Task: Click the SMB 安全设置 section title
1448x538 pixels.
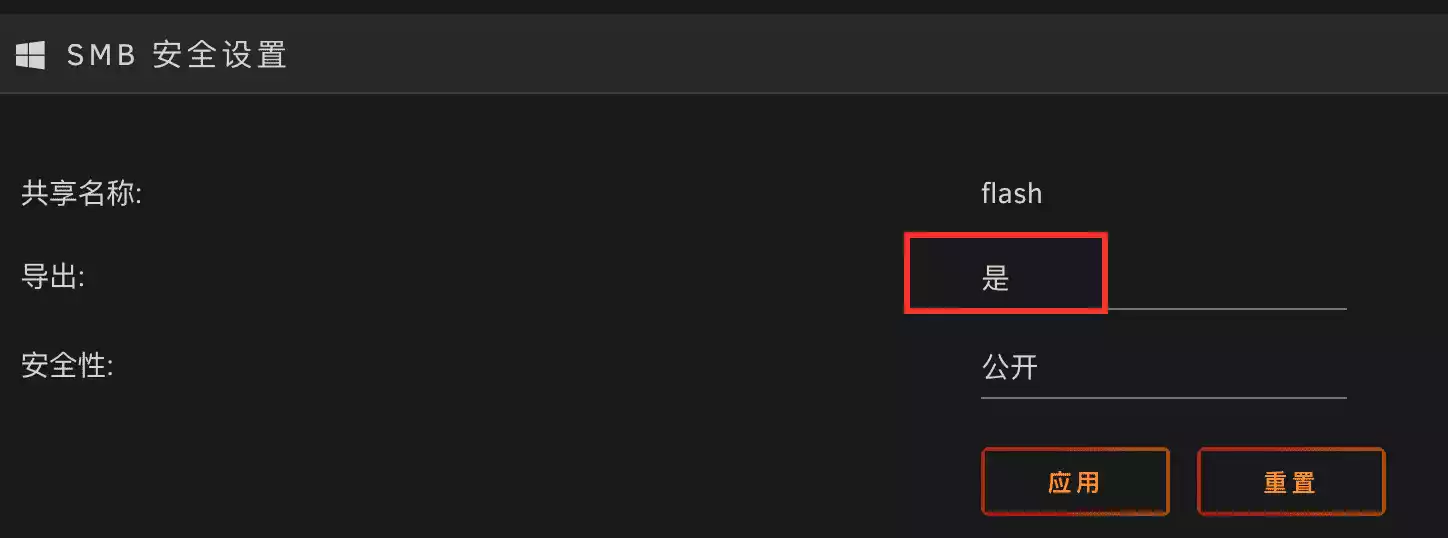Action: click(x=177, y=55)
